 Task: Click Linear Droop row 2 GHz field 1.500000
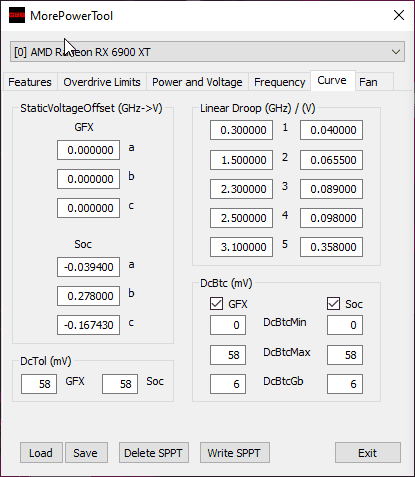tap(241, 160)
